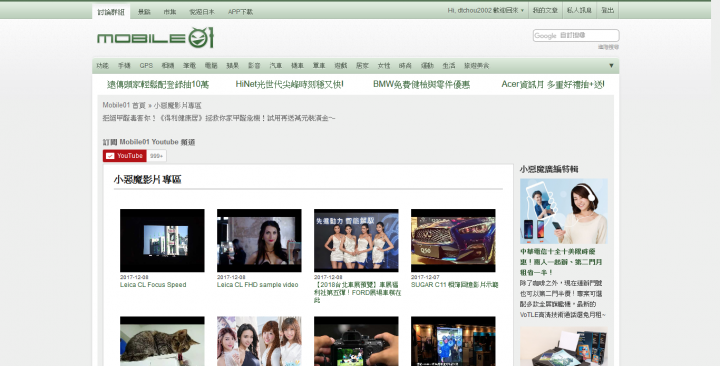Click the SUGAR C11 video title
The width and height of the screenshot is (720, 366).
coord(455,285)
